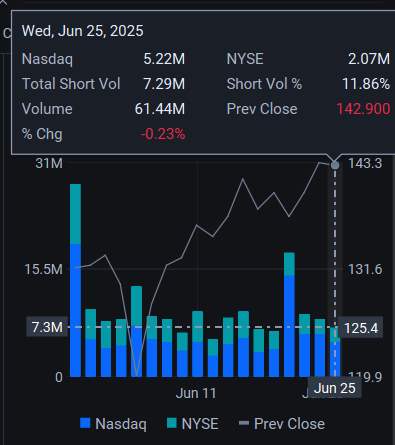Toggle the Nasdaq legend series
395x445 pixels.
[x=113, y=424]
